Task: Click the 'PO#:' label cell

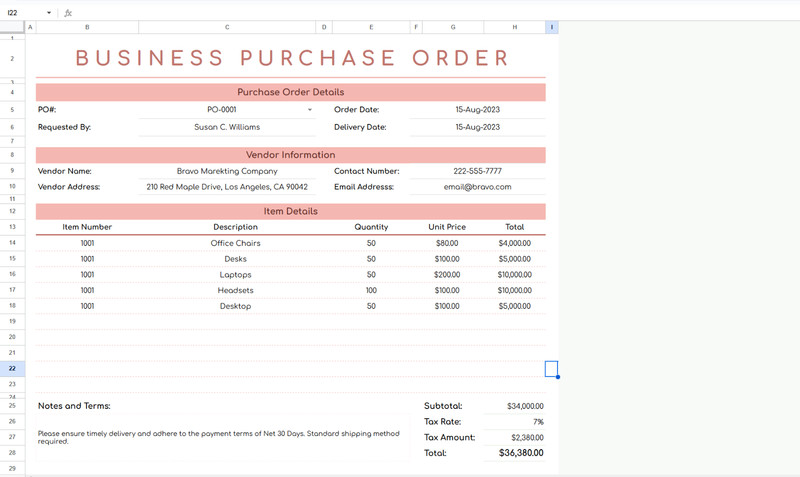Action: [87, 110]
